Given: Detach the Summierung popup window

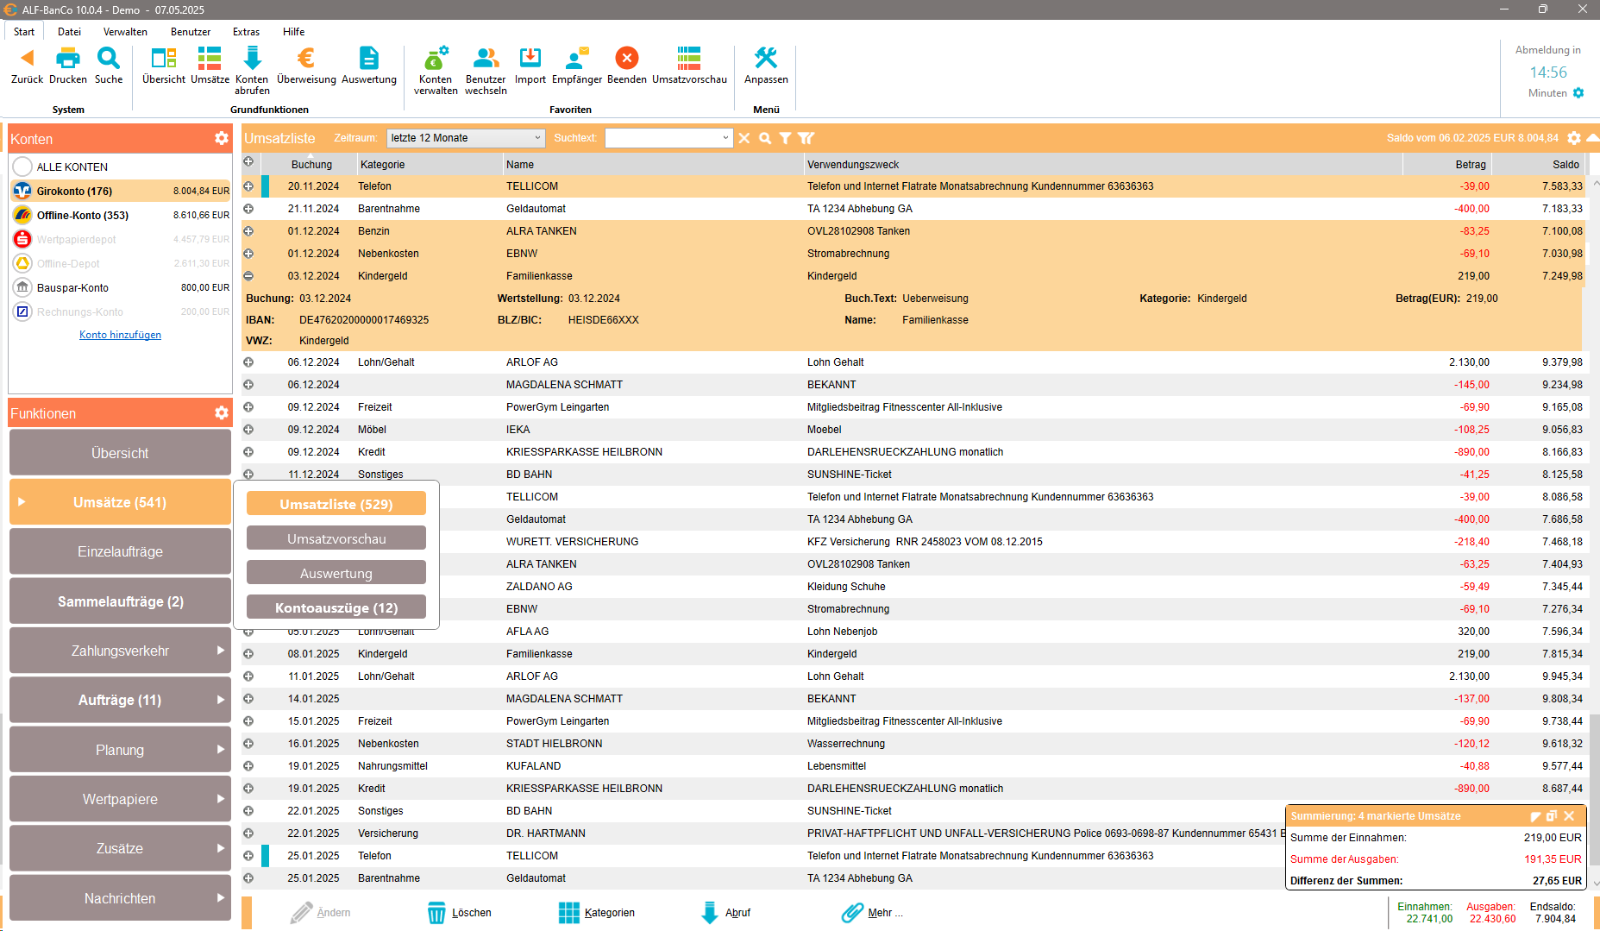Looking at the screenshot, I should [1552, 816].
